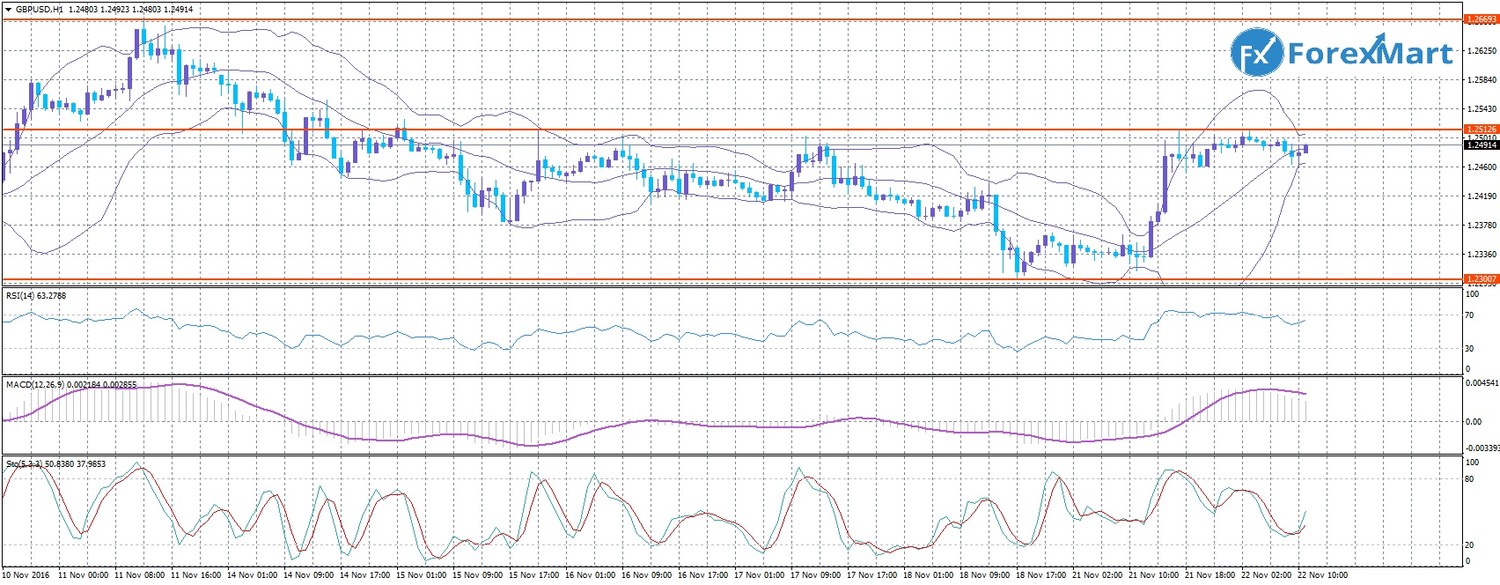Click the 1.26250 price scale label
Viewport: 1500px width, 585px height.
pyautogui.click(x=1480, y=51)
